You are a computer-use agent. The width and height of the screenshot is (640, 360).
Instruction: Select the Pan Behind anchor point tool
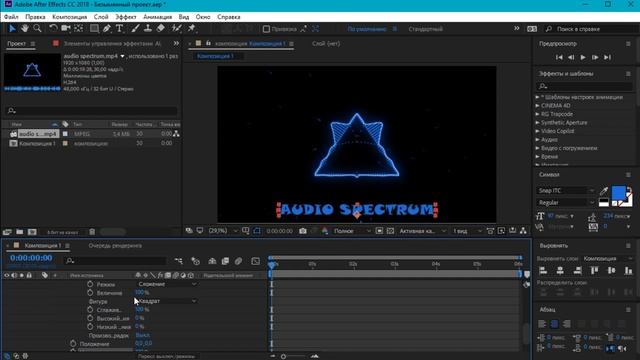point(78,29)
